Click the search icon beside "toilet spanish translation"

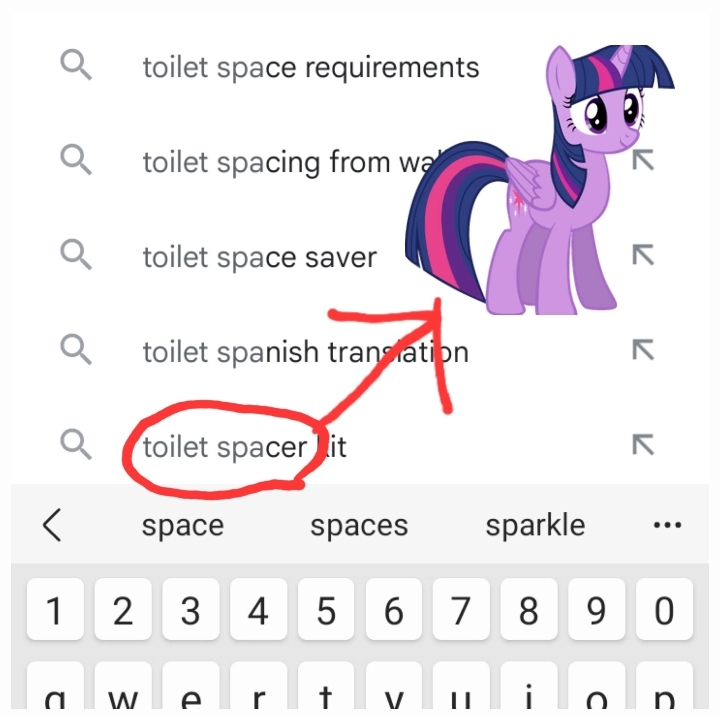[x=76, y=349]
